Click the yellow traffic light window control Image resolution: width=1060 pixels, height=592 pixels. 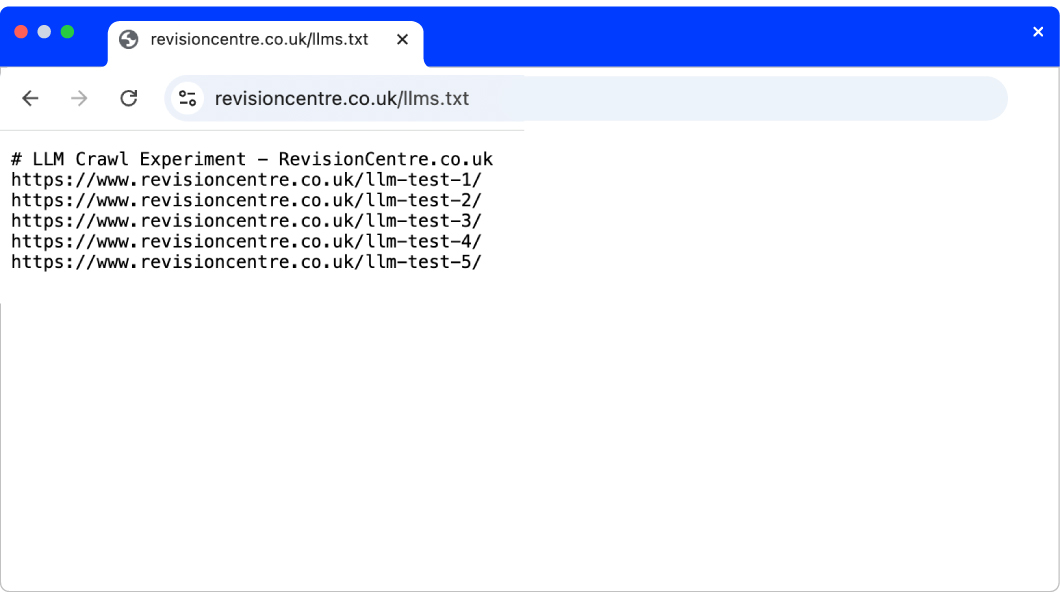(43, 32)
